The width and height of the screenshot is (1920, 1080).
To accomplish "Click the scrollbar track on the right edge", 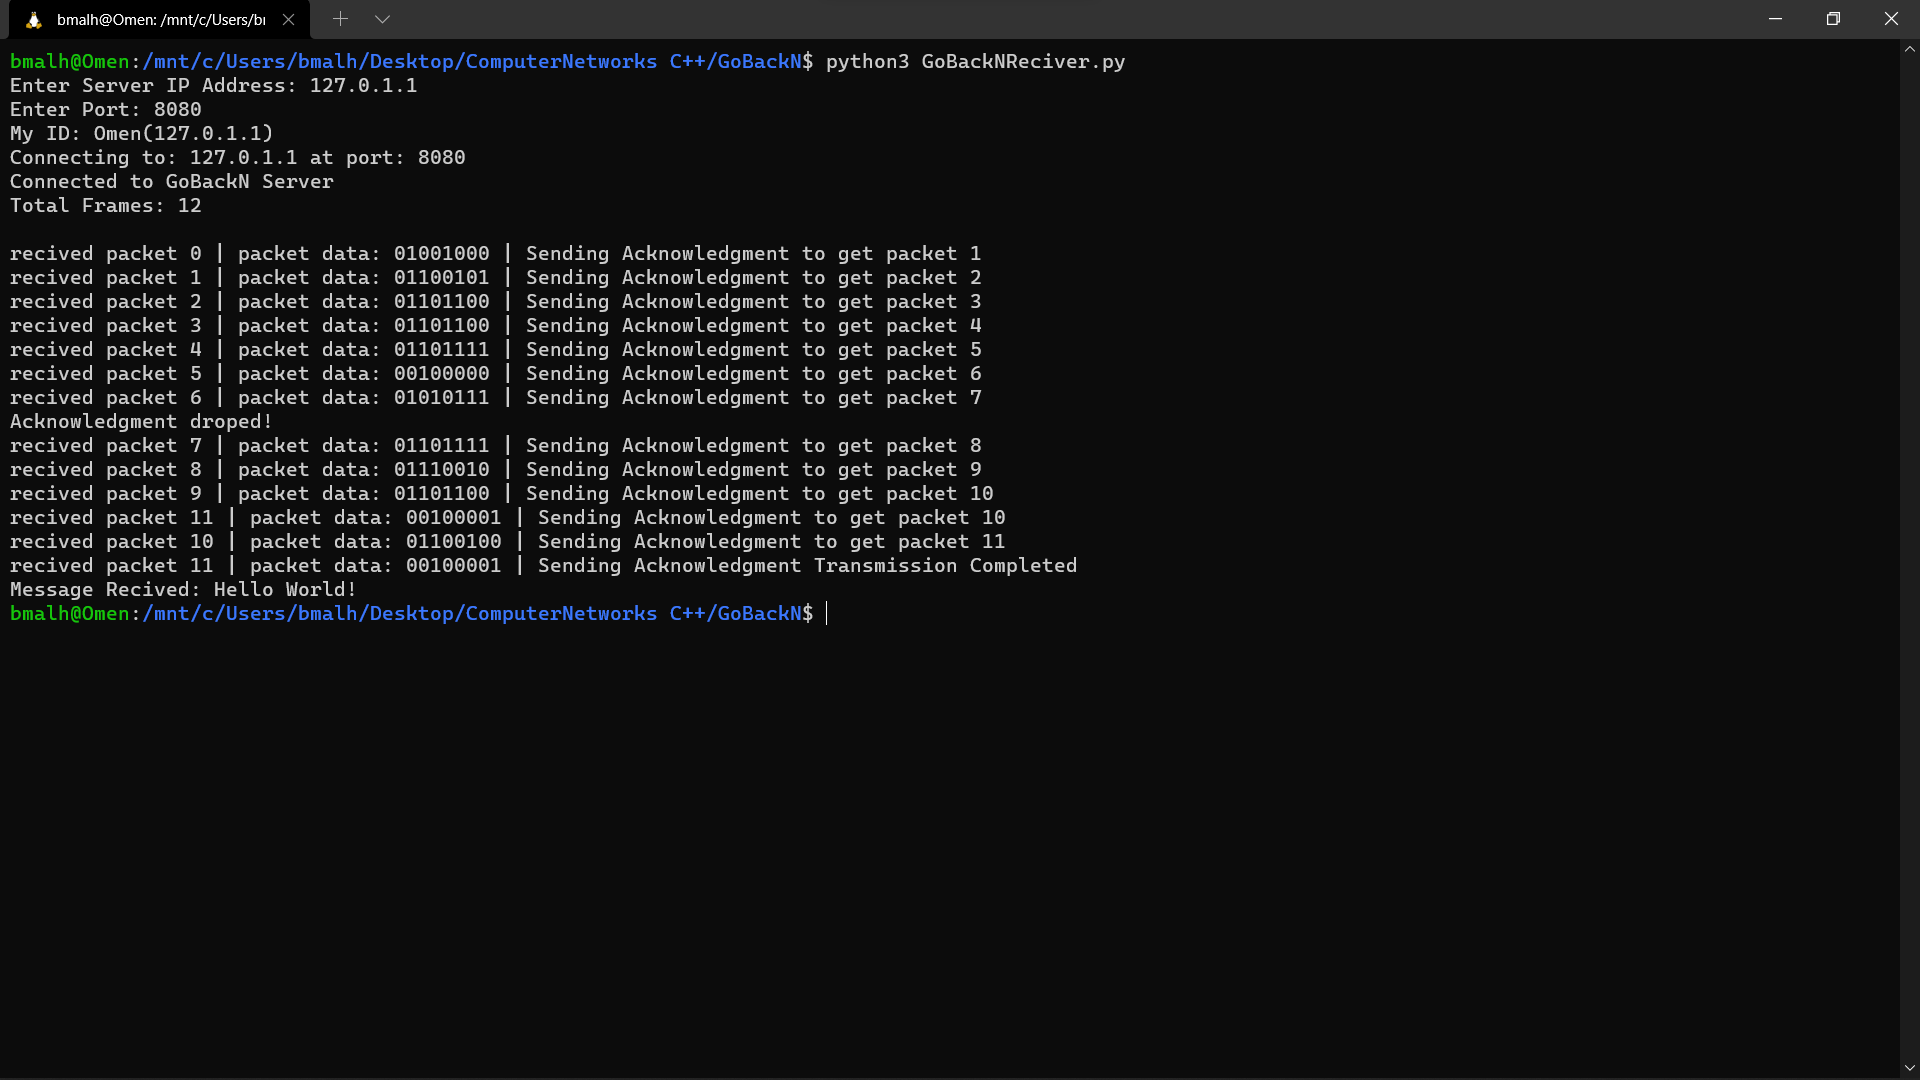I will coord(1909,550).
